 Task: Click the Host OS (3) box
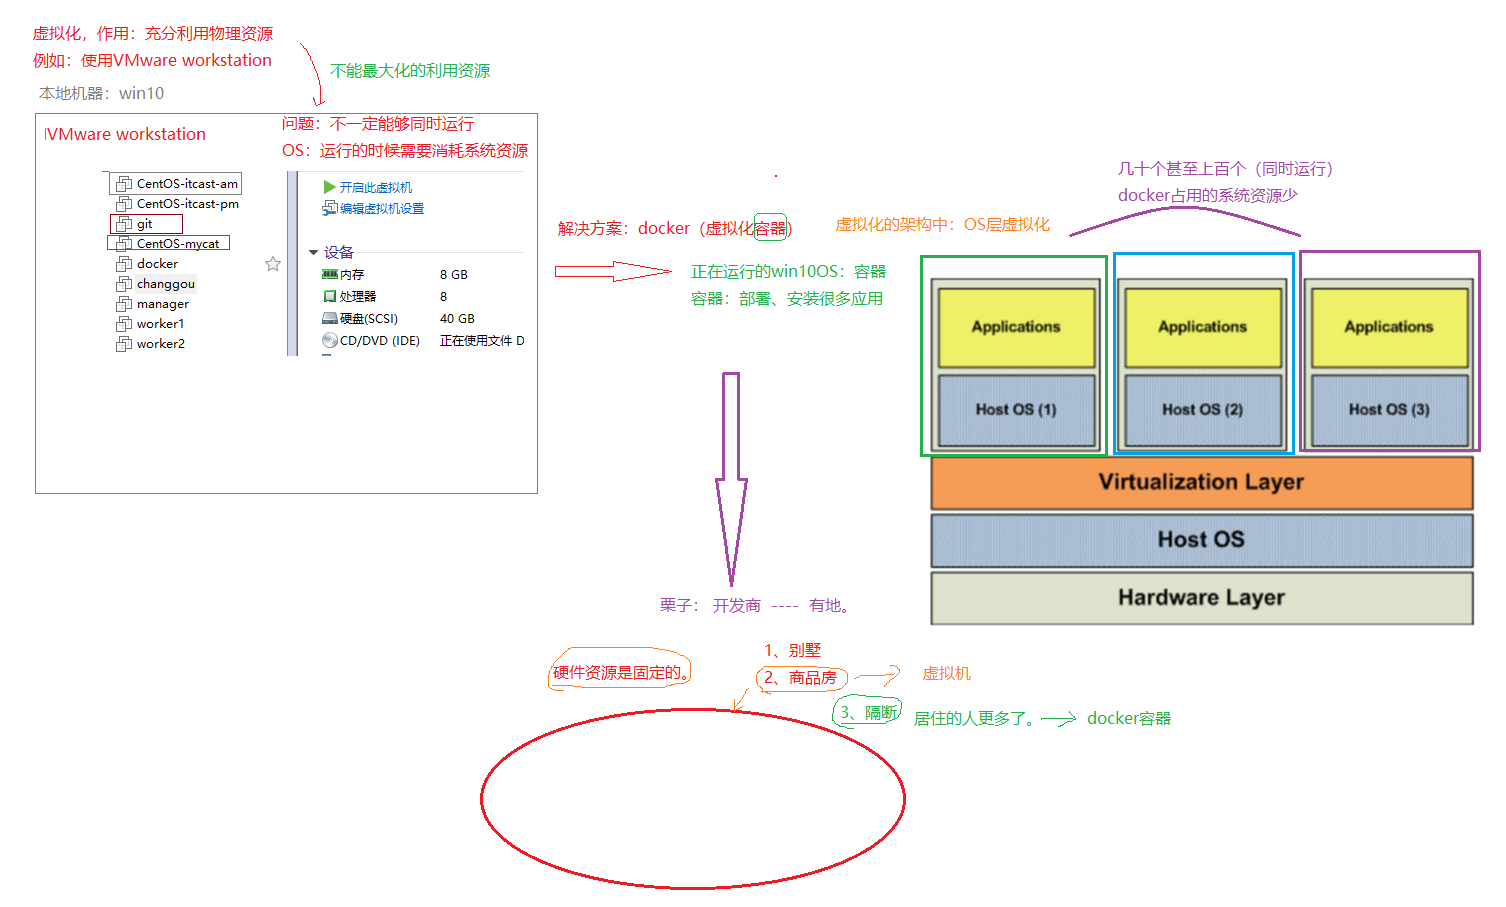(x=1389, y=410)
